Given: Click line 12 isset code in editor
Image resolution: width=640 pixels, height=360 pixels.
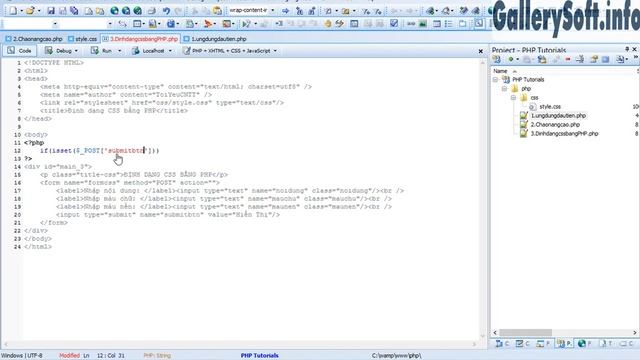Looking at the screenshot, I should coord(99,151).
